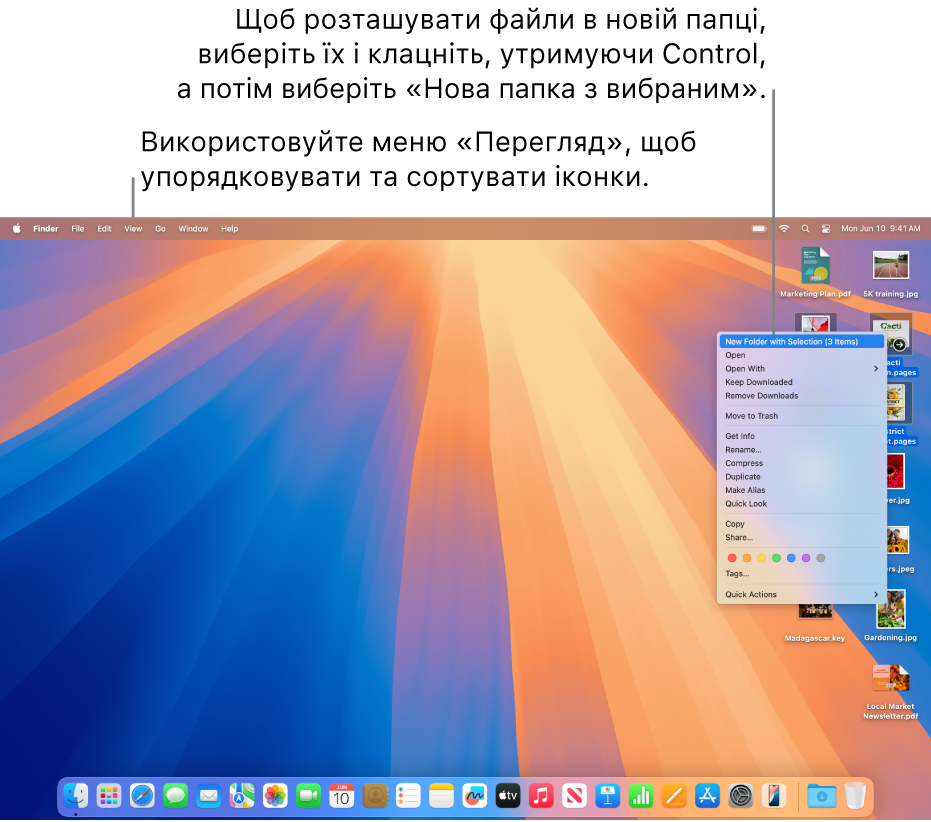Select Make Alias option
The height and width of the screenshot is (822, 931).
point(801,491)
